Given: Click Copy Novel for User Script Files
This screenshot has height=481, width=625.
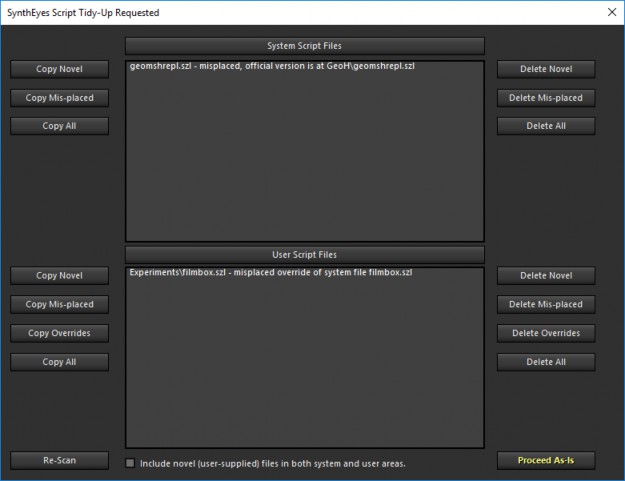Looking at the screenshot, I should [x=60, y=275].
